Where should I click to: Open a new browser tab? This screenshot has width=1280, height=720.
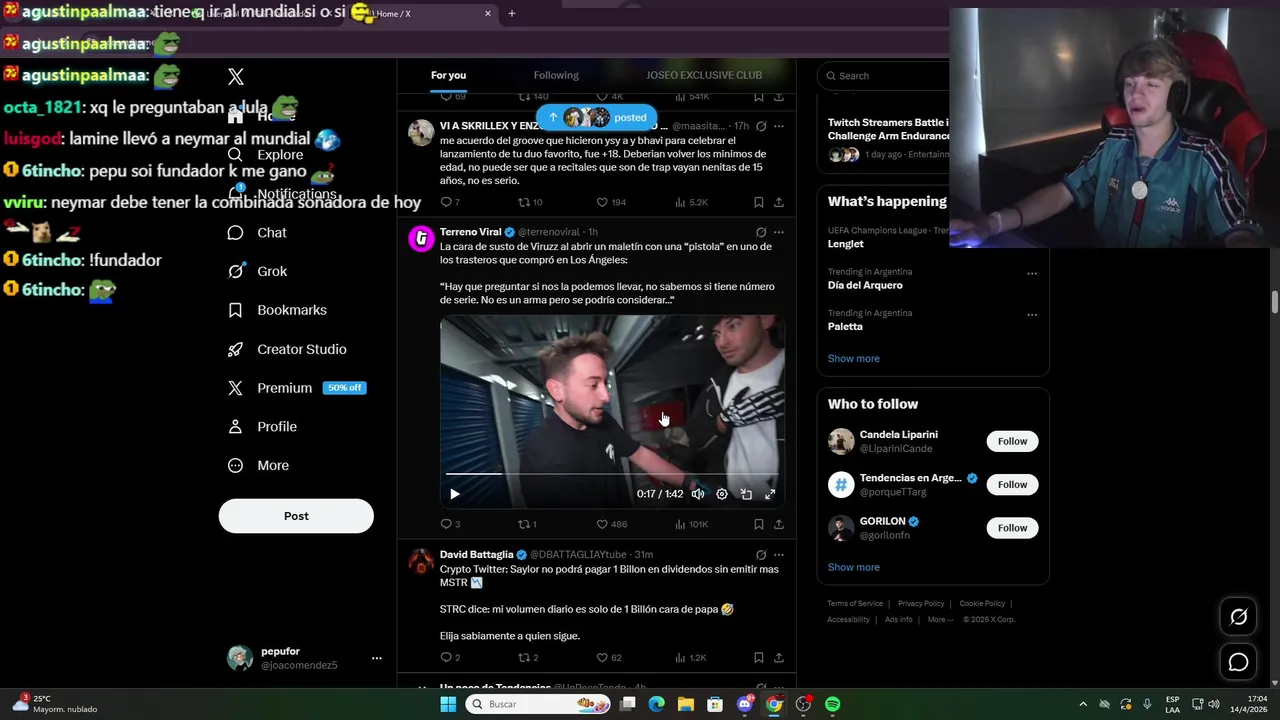[512, 13]
